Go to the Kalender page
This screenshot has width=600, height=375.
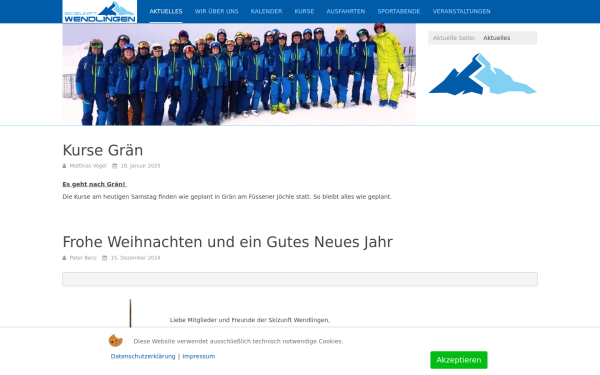[266, 11]
